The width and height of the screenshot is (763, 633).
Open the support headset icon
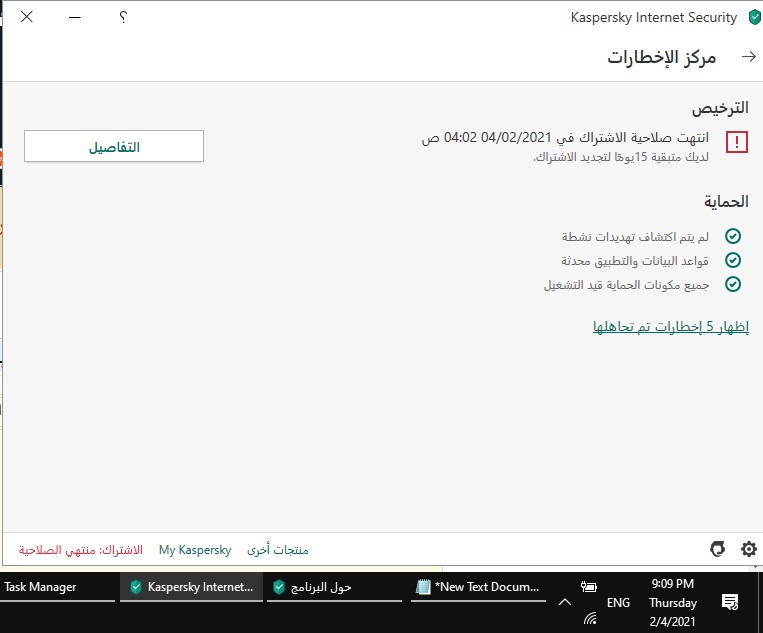[x=717, y=549]
